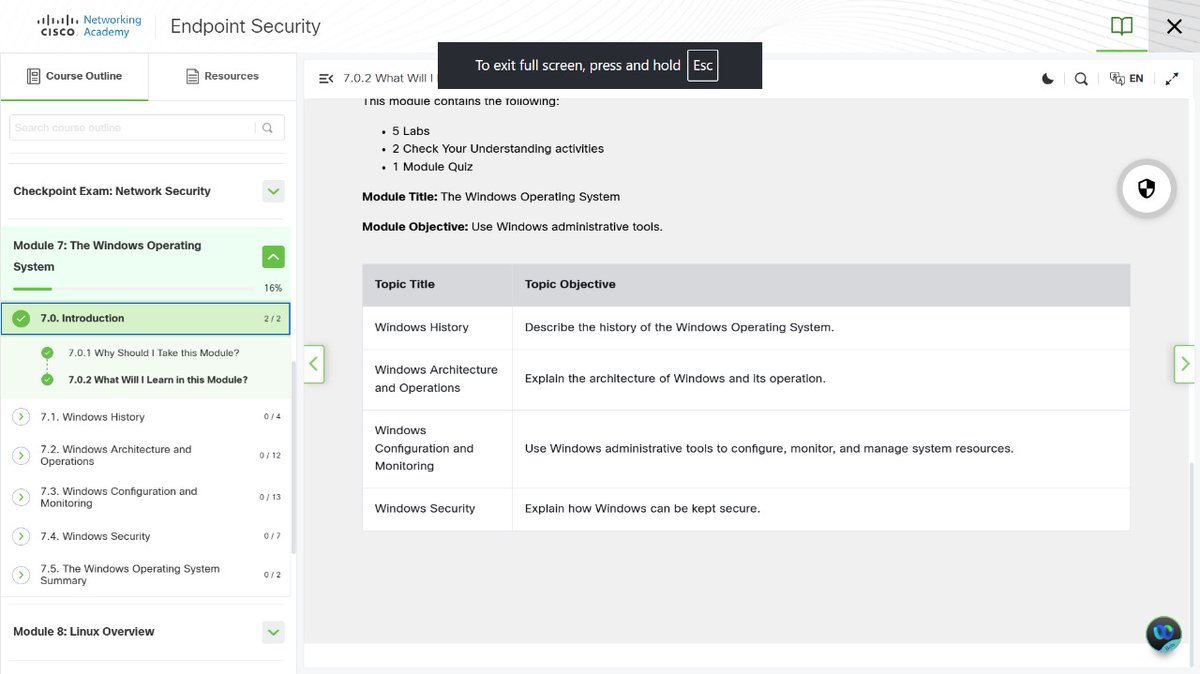
Task: Open search with the content toolbar magnifier
Action: (x=1081, y=79)
